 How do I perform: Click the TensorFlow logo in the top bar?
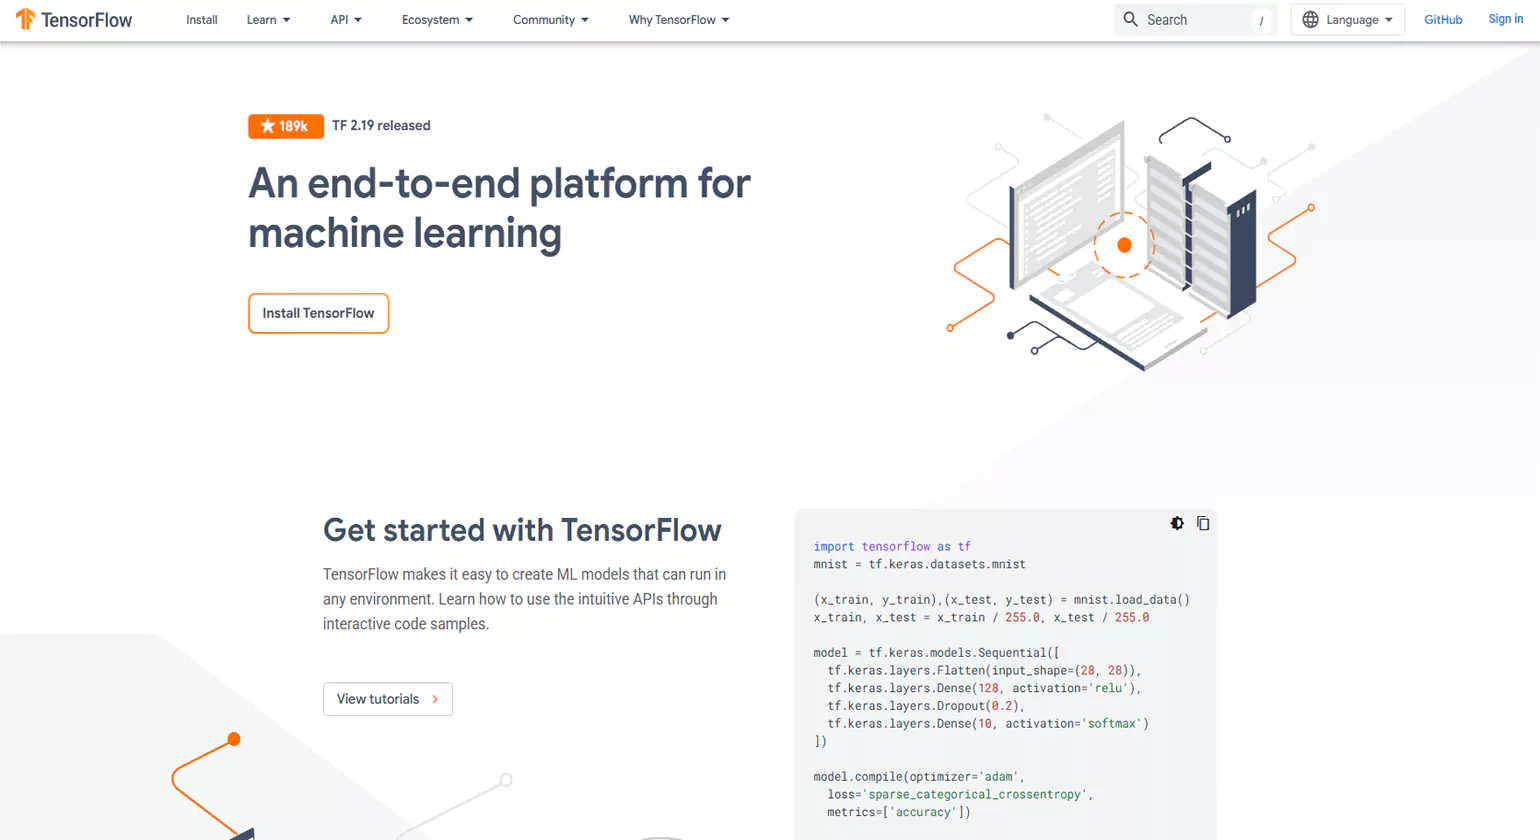[72, 19]
